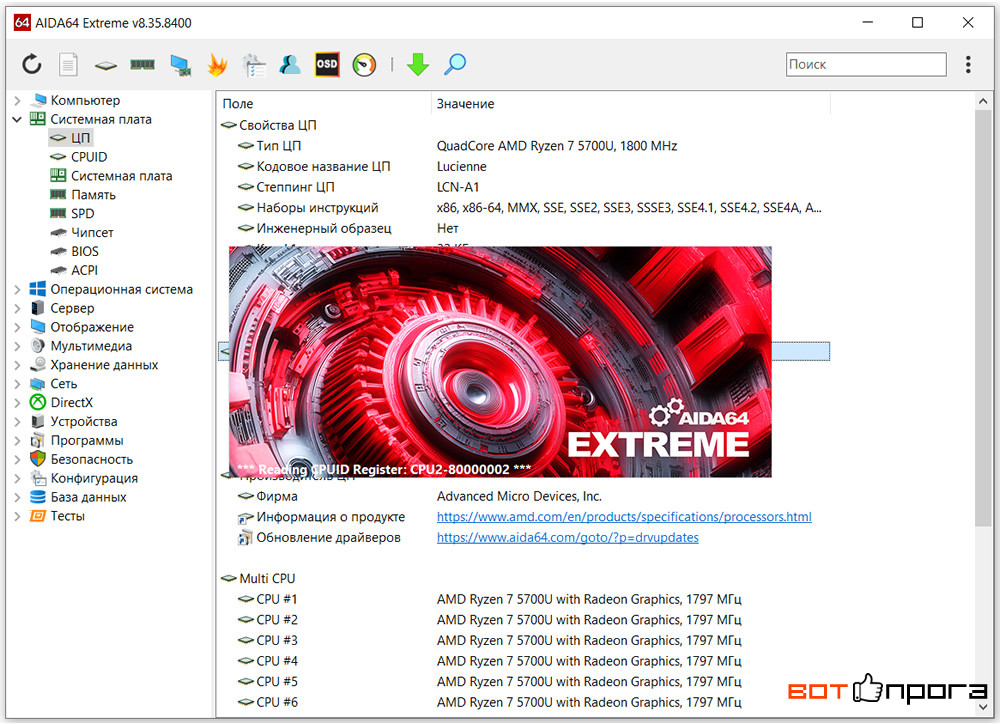Expand the Хранение данных node
This screenshot has width=1000, height=724.
(x=17, y=365)
